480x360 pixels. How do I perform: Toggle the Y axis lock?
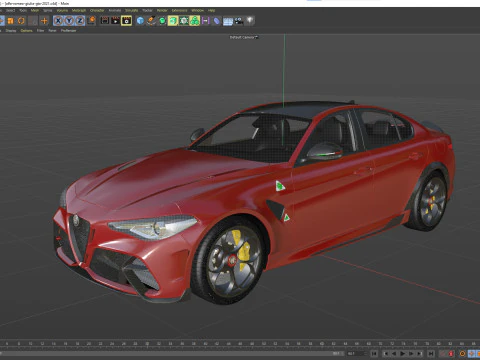69,21
